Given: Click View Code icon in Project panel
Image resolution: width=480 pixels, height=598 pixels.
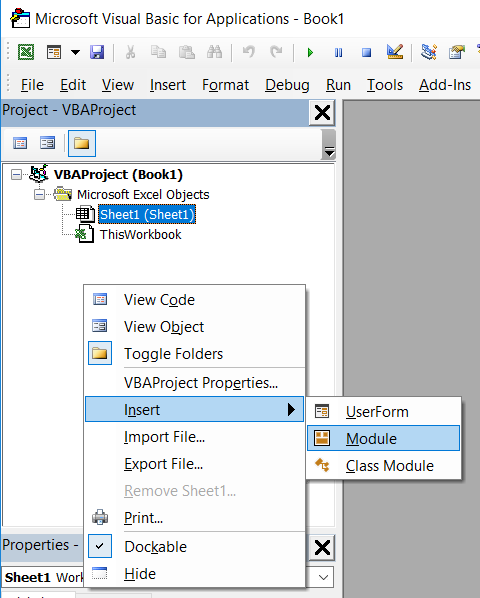Looking at the screenshot, I should click(20, 143).
